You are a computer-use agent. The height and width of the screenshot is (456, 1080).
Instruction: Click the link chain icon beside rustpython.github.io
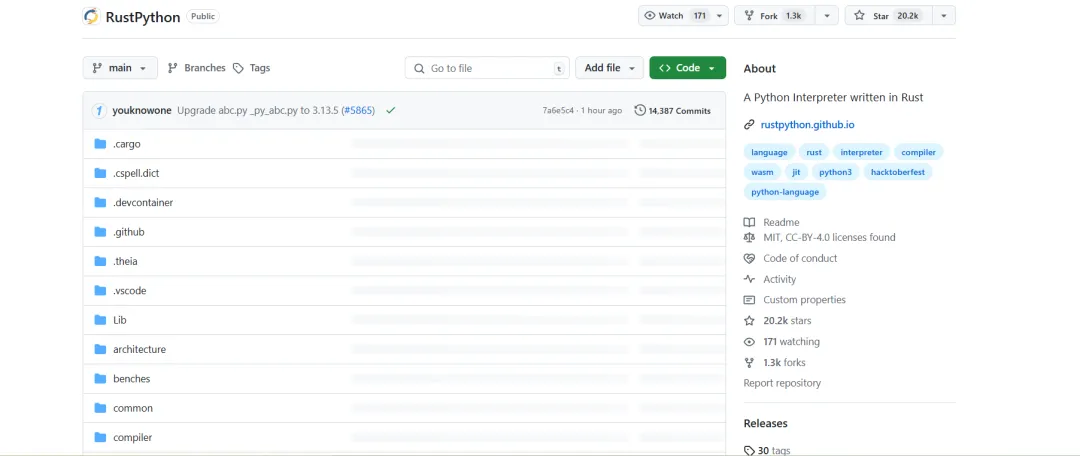coord(749,125)
